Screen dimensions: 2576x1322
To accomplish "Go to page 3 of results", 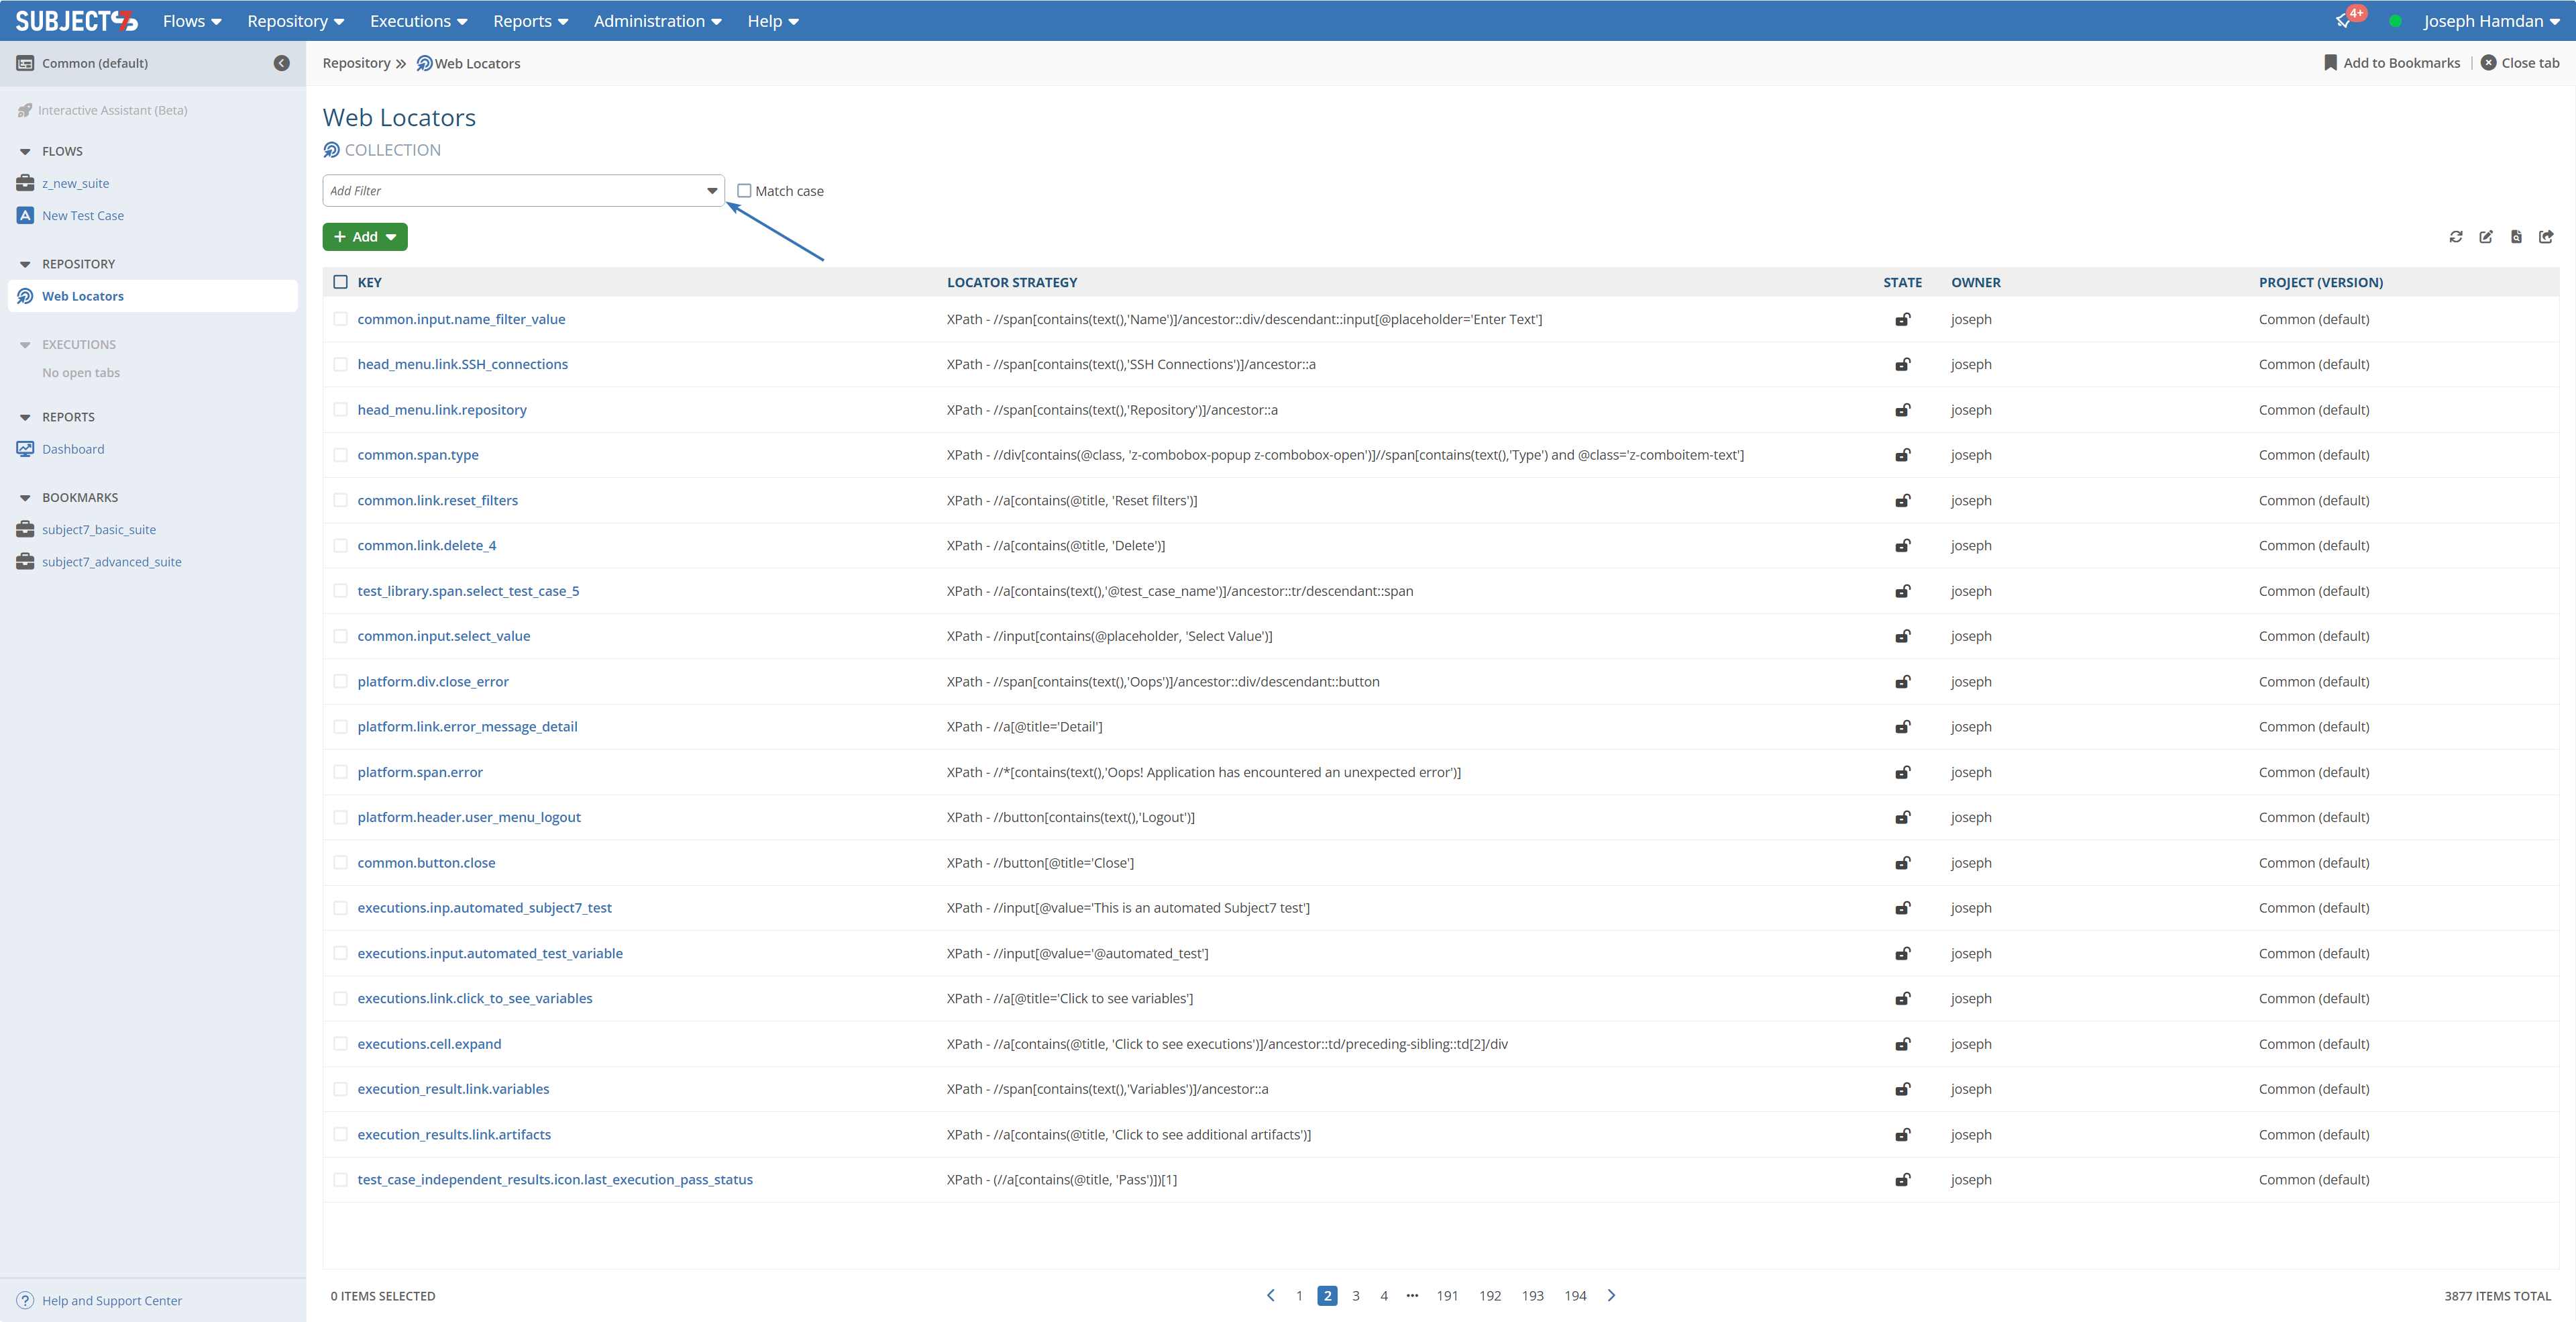I will pos(1355,1296).
